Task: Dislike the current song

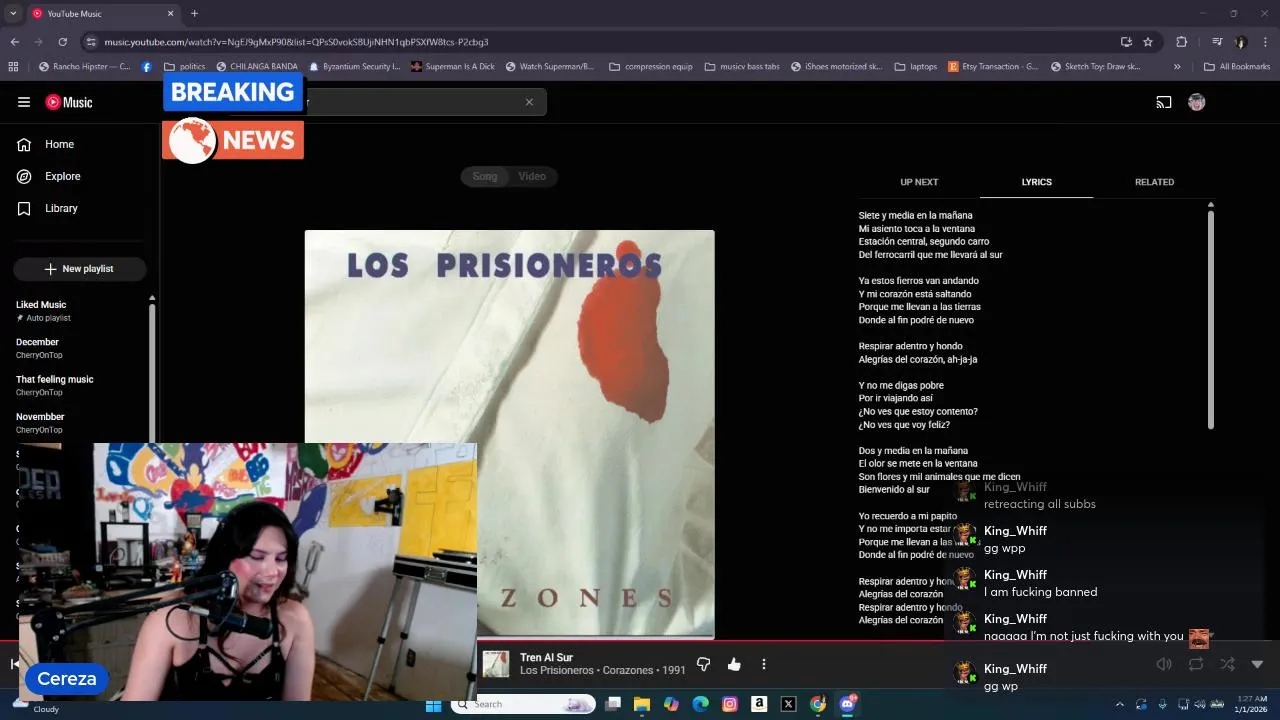Action: [x=703, y=664]
